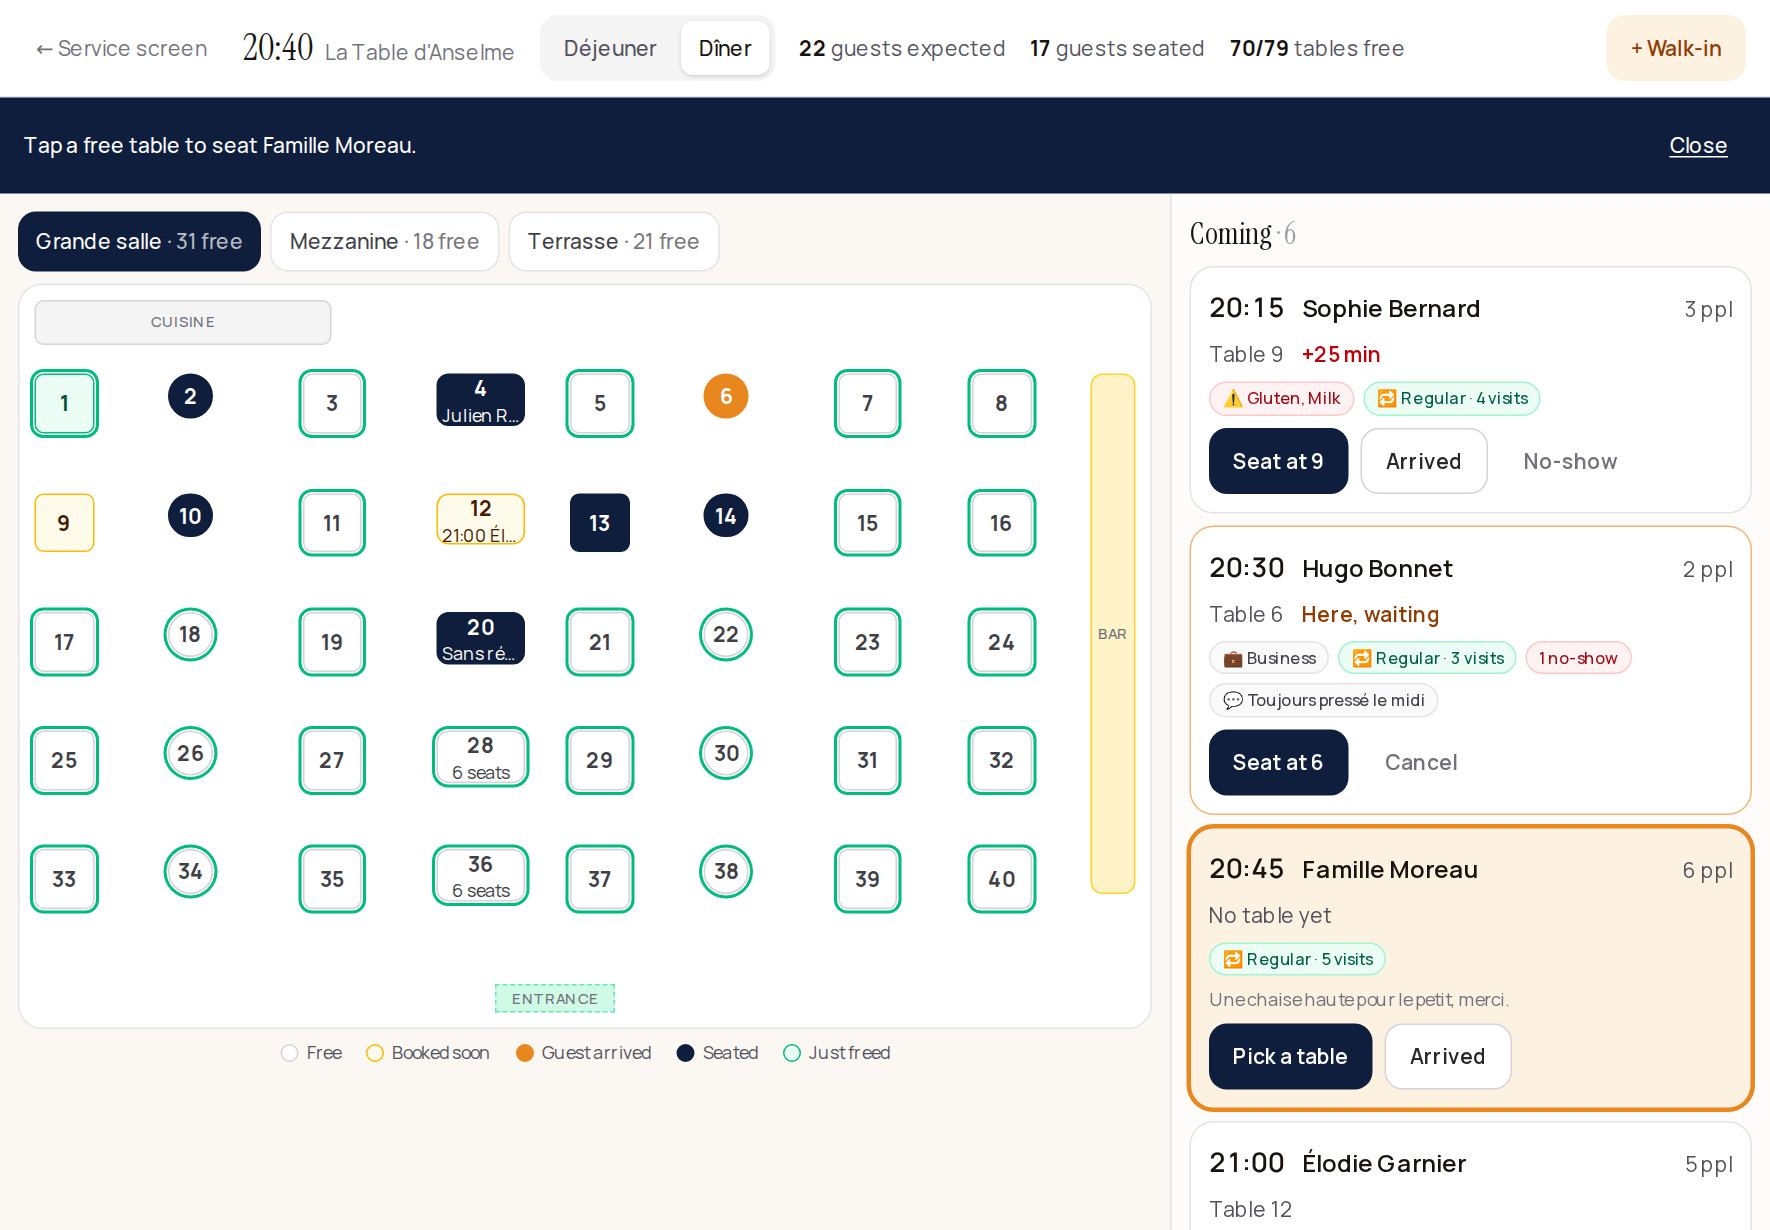Click Hugo Bonnet's 1 no-show tag

1578,658
